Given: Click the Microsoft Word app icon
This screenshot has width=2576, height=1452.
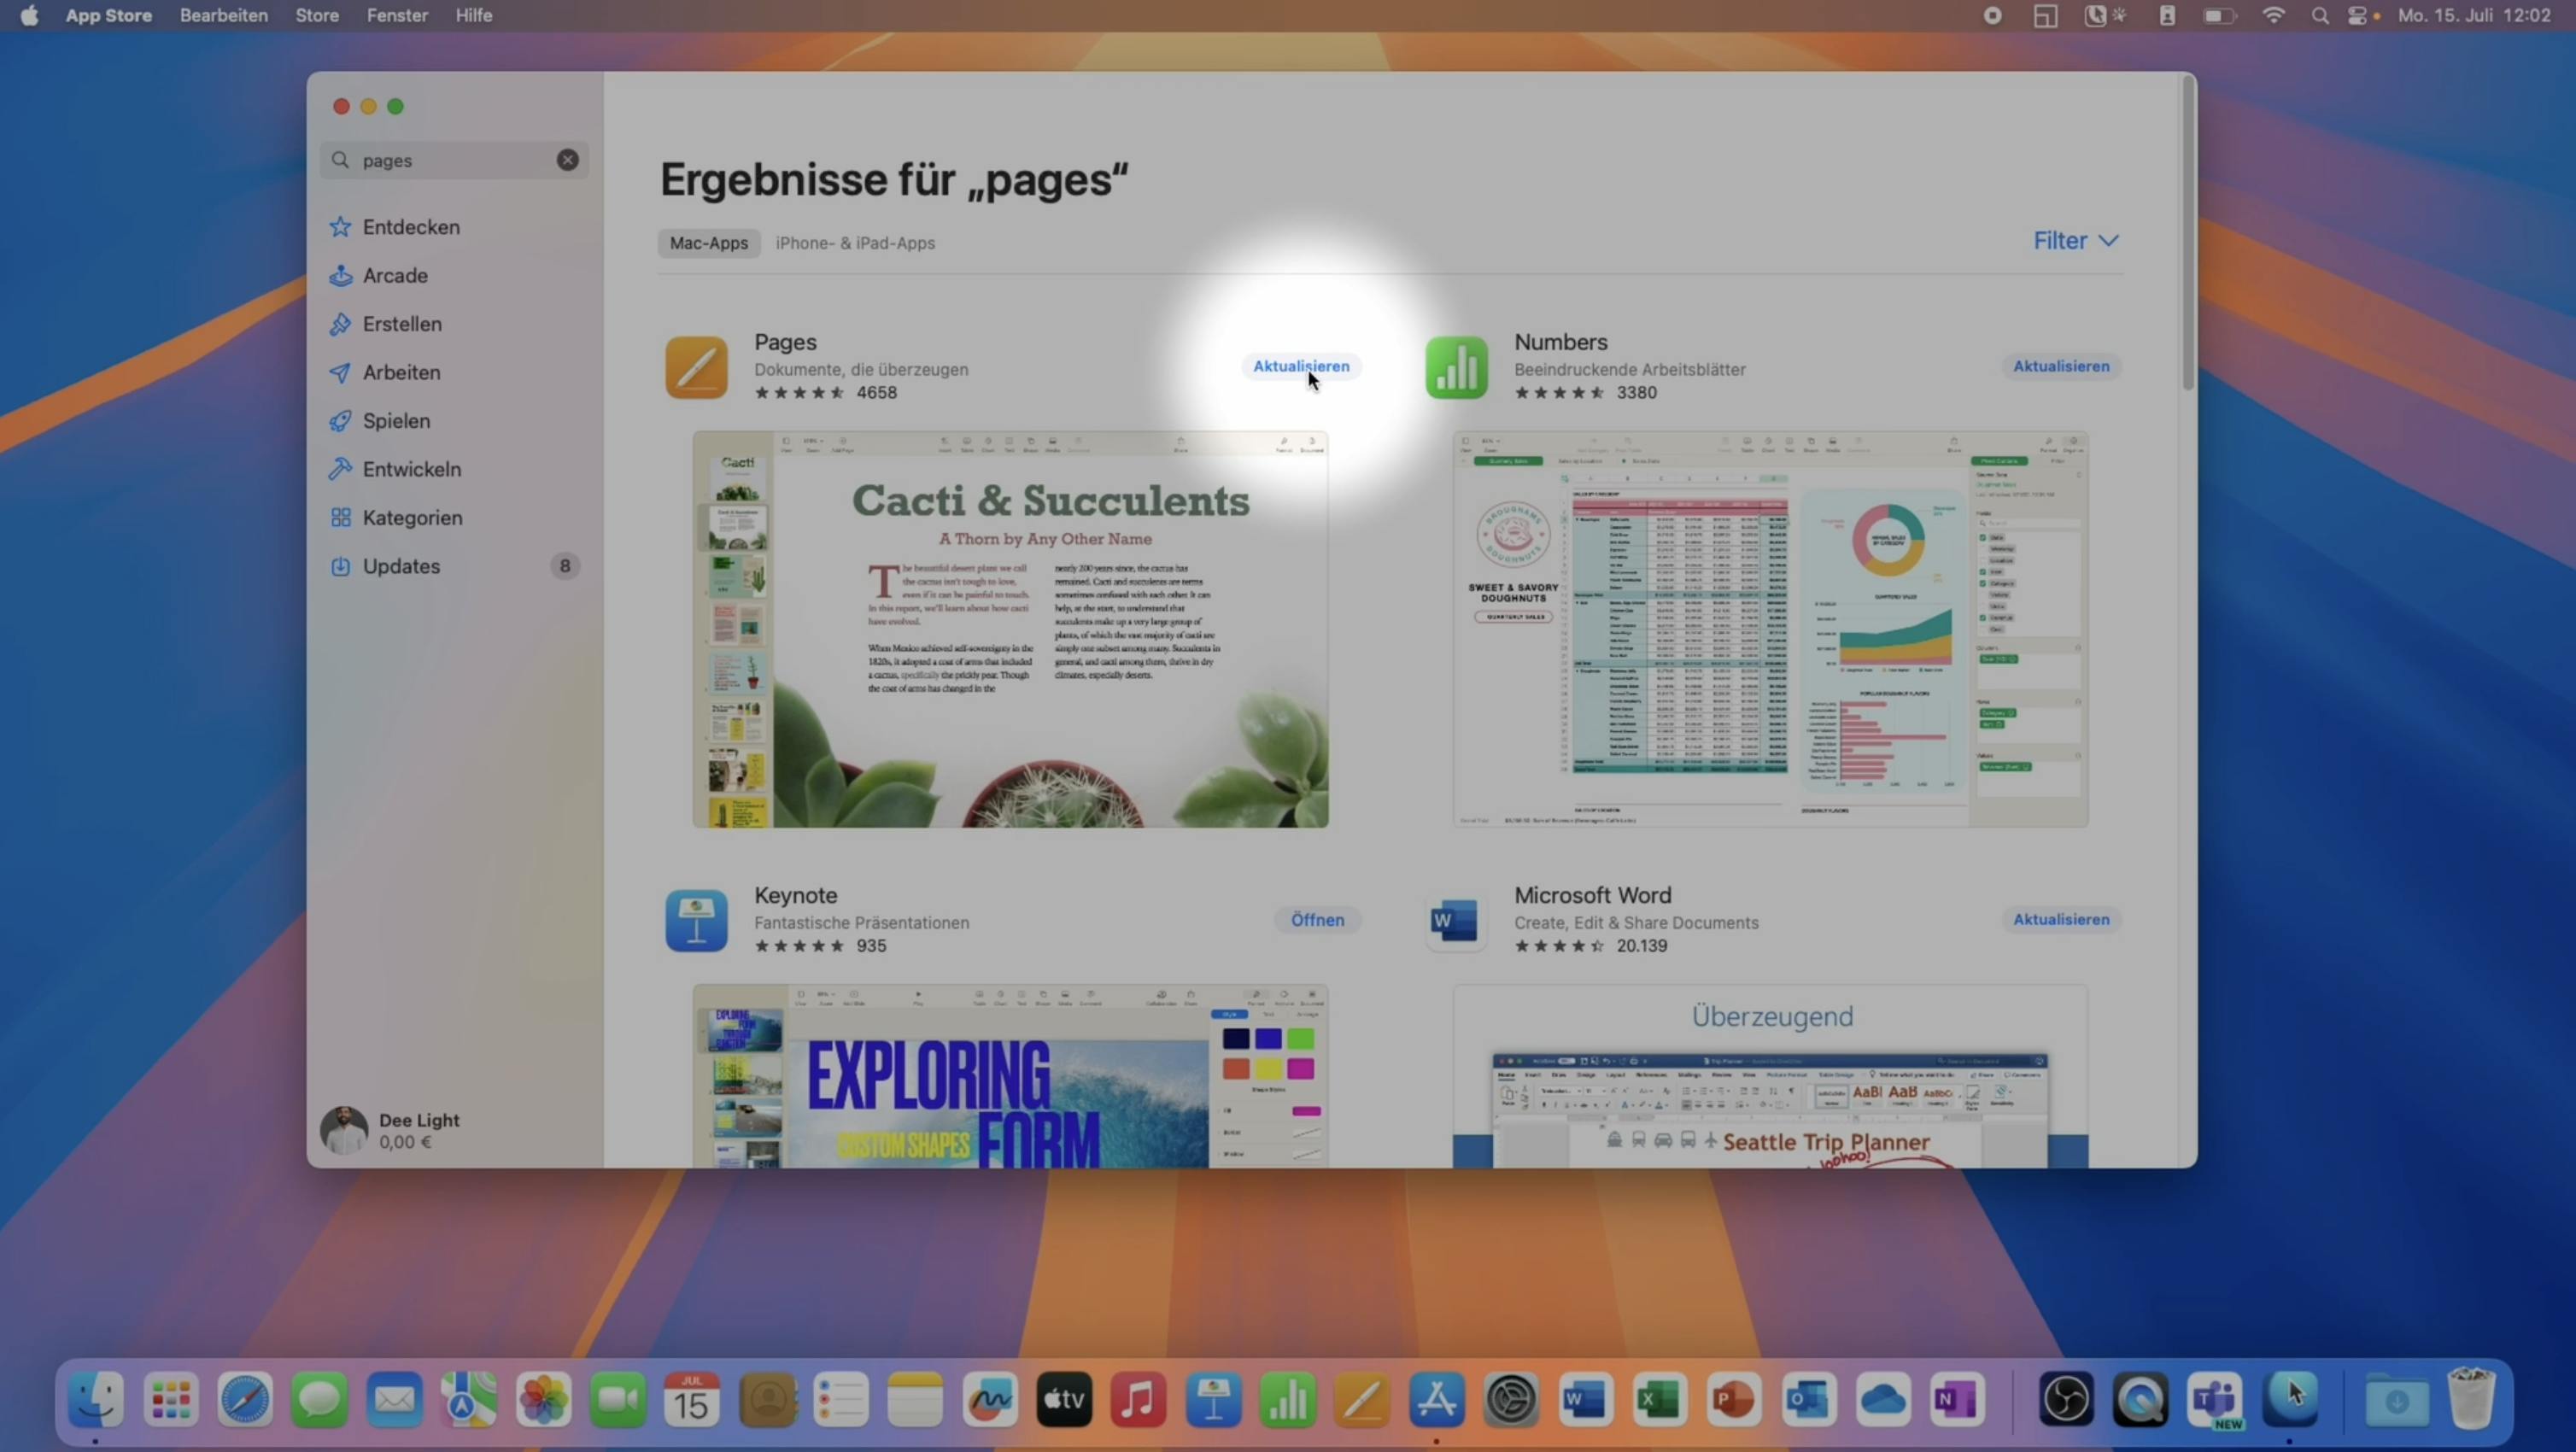Looking at the screenshot, I should (1456, 920).
